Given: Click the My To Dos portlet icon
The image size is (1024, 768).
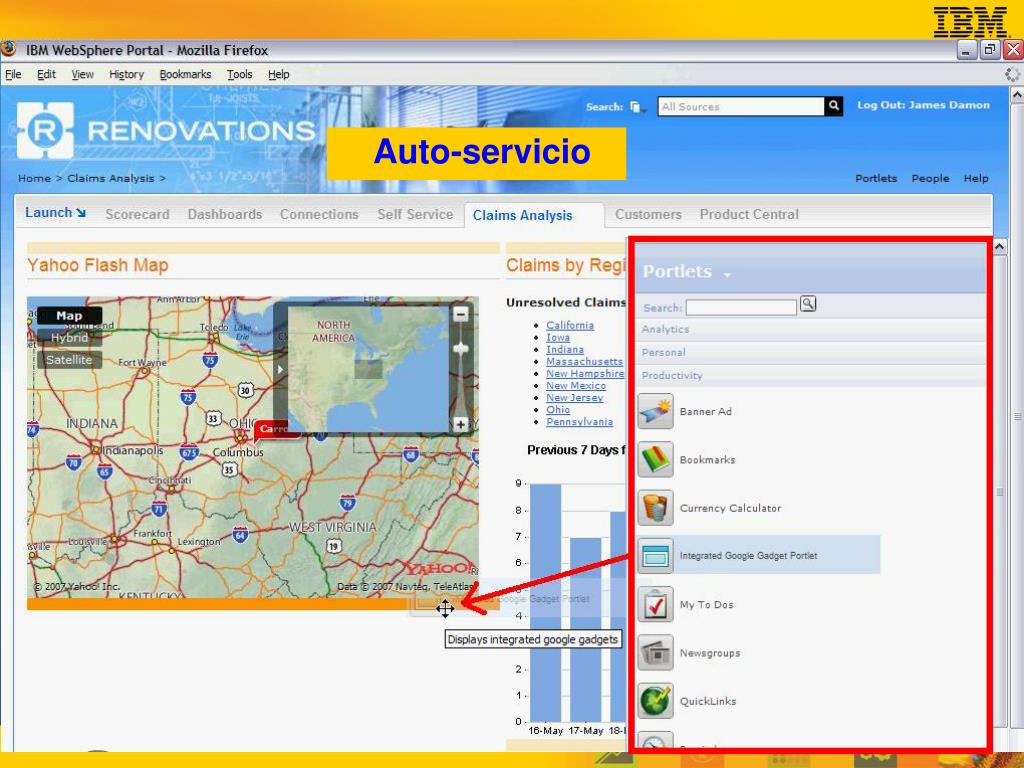Looking at the screenshot, I should click(x=655, y=605).
